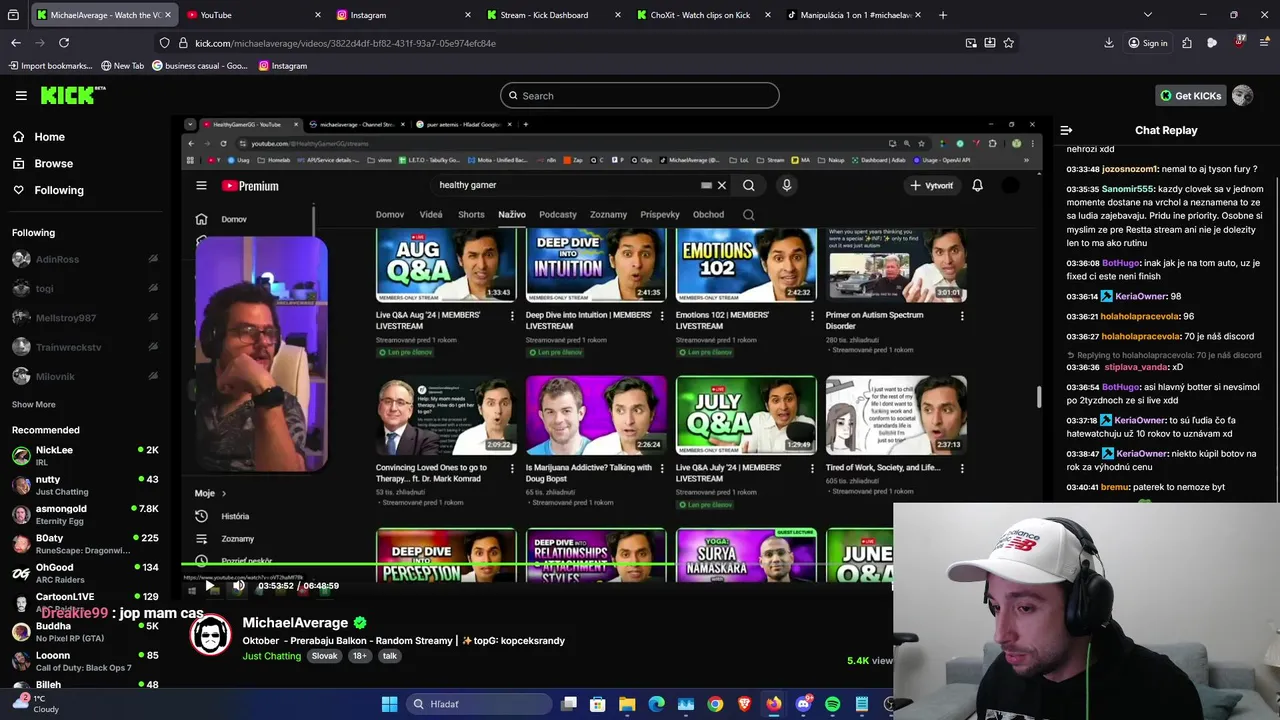Toggle picture-in-picture icon in the address bar
The image size is (1280, 720).
971,43
